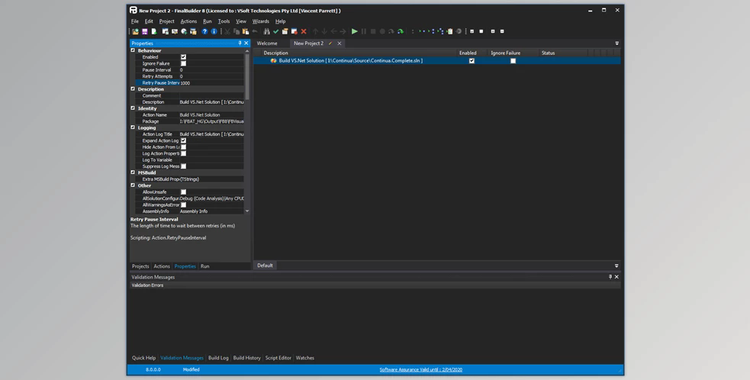The image size is (750, 380).
Task: Switch to the Welcome tab
Action: (x=267, y=43)
